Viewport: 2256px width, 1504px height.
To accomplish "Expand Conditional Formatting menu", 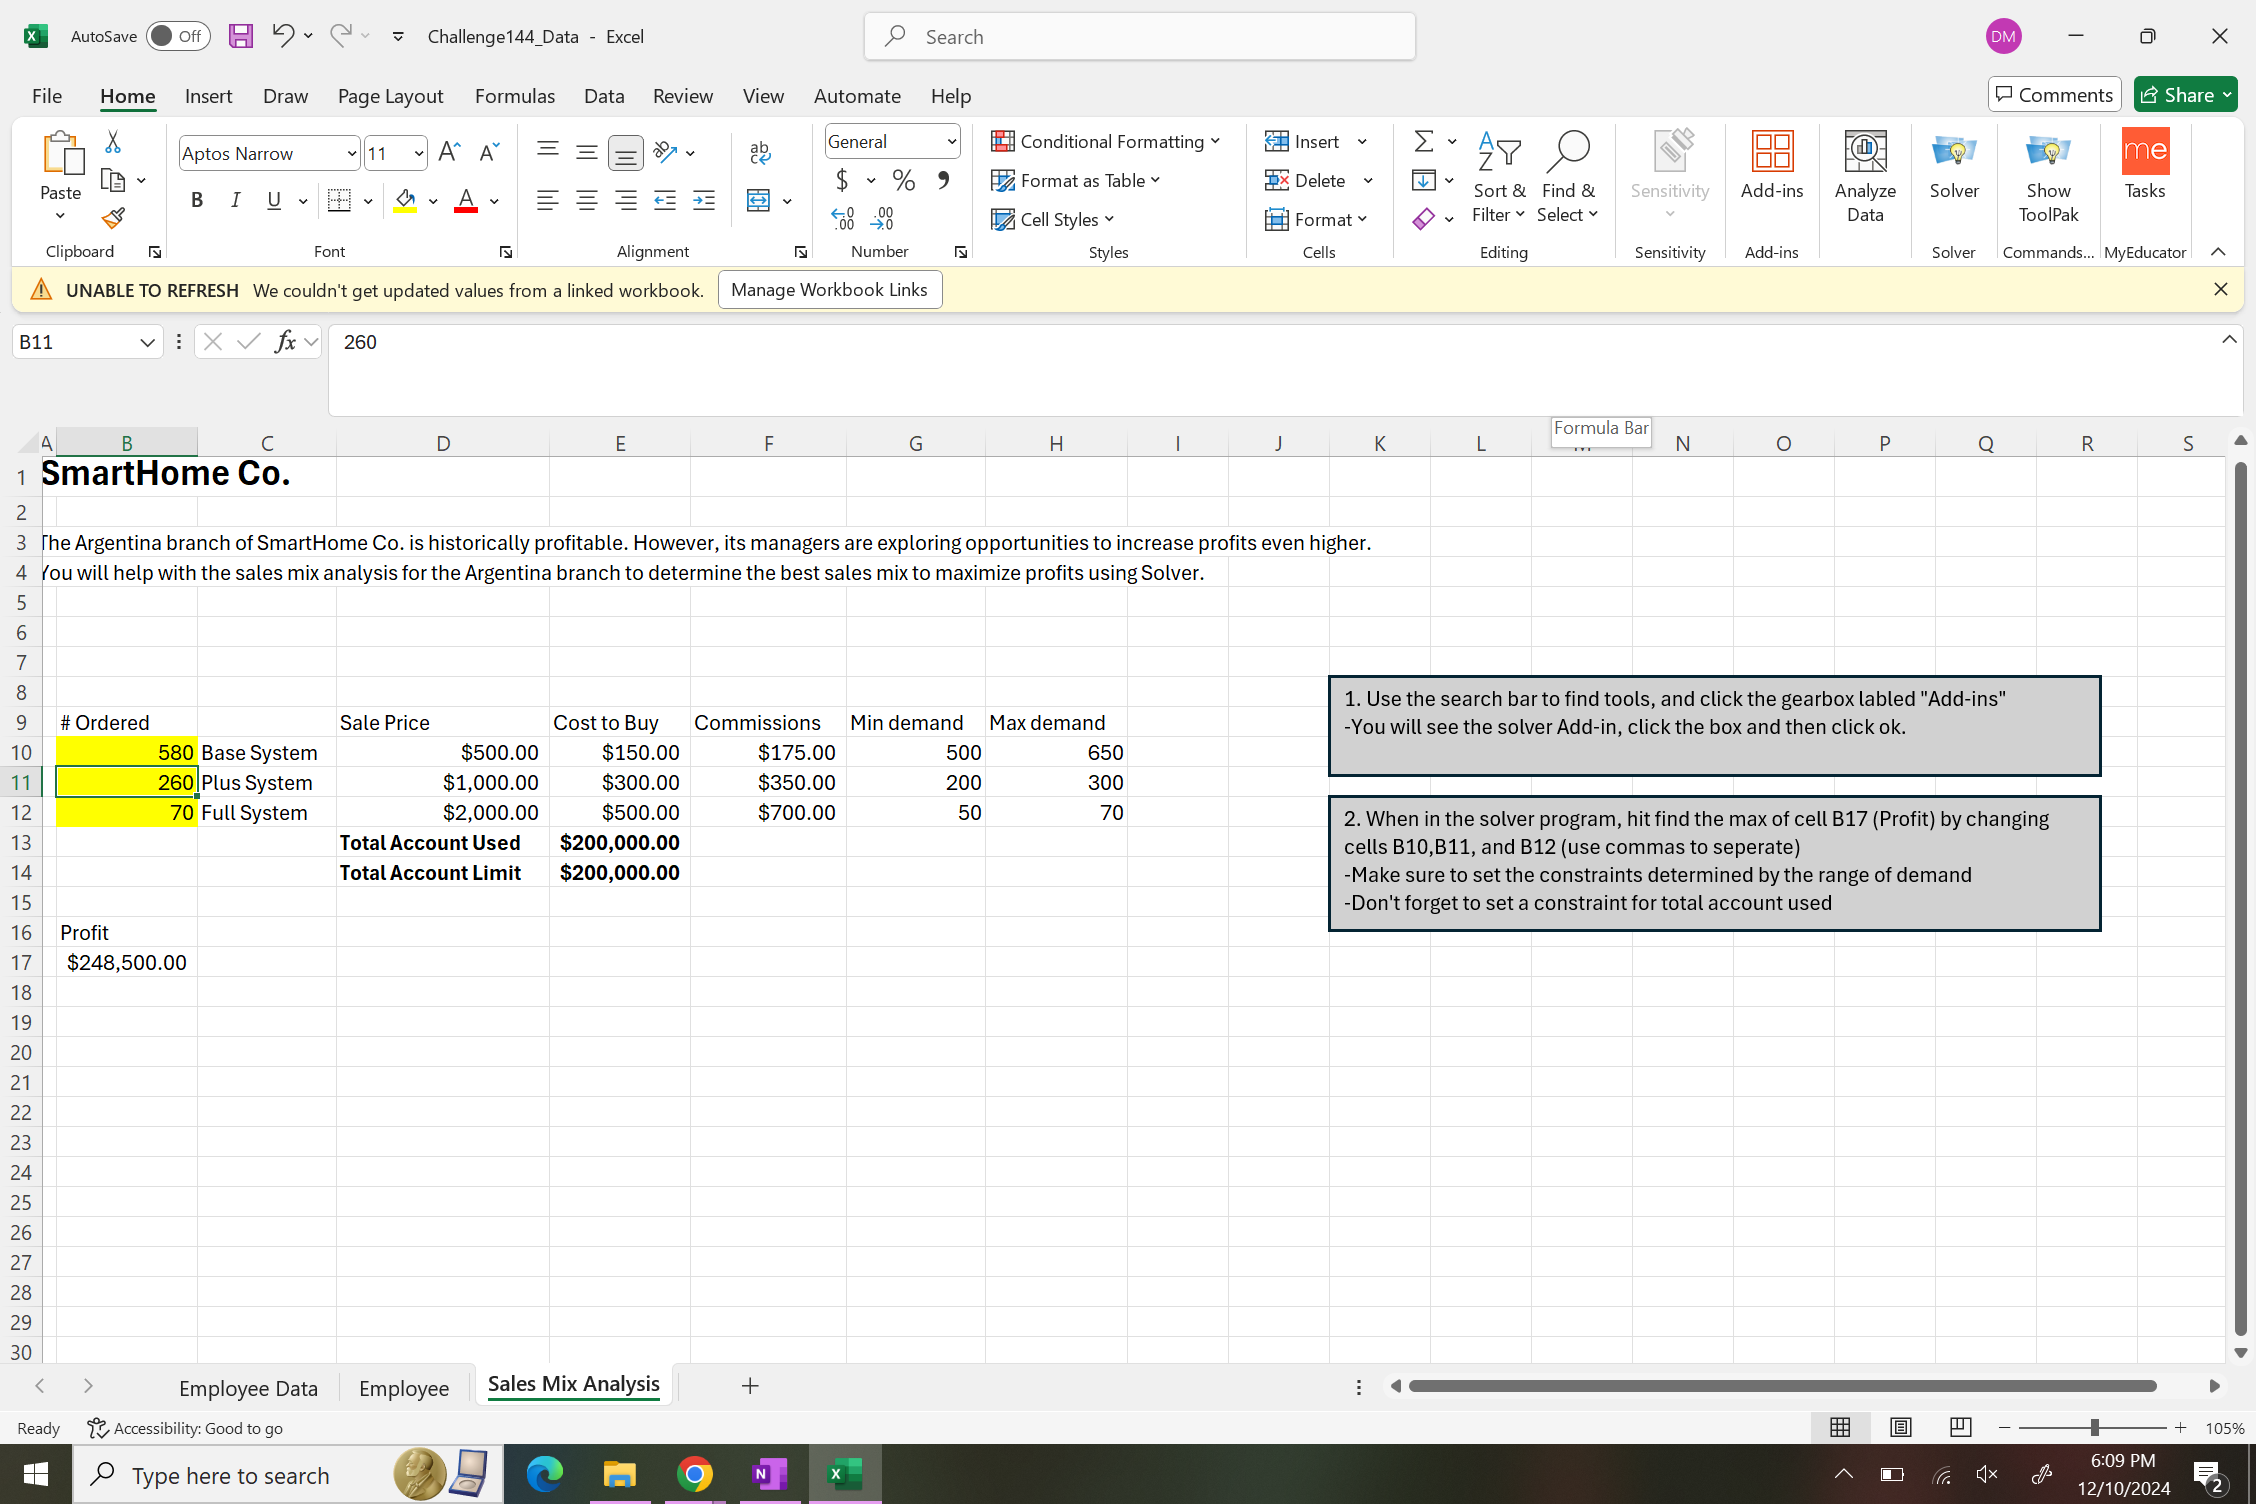I will pos(1106,142).
